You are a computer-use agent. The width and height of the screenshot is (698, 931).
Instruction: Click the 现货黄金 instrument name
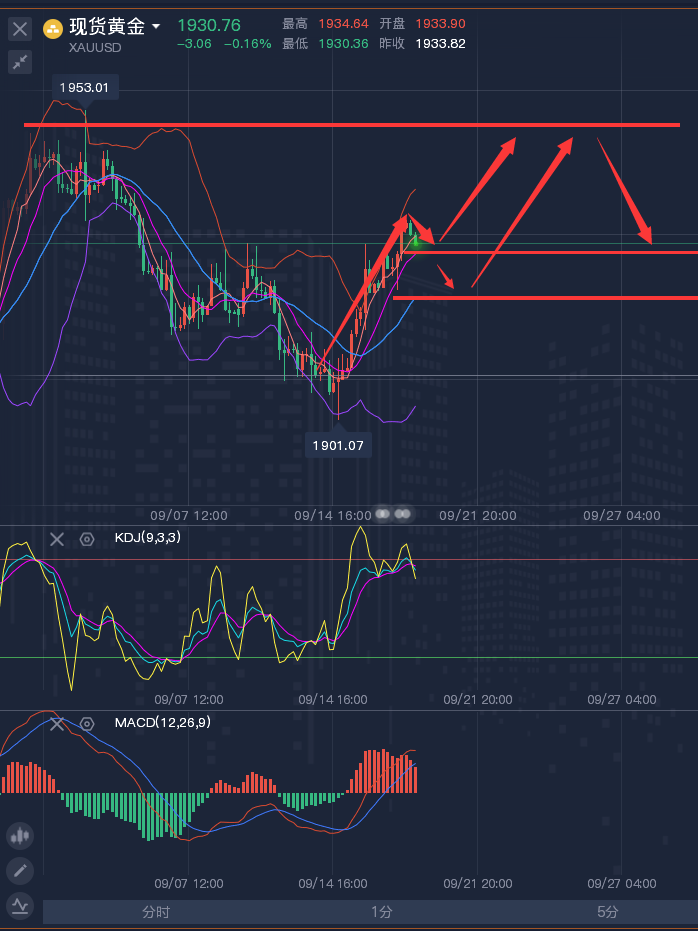(x=107, y=26)
